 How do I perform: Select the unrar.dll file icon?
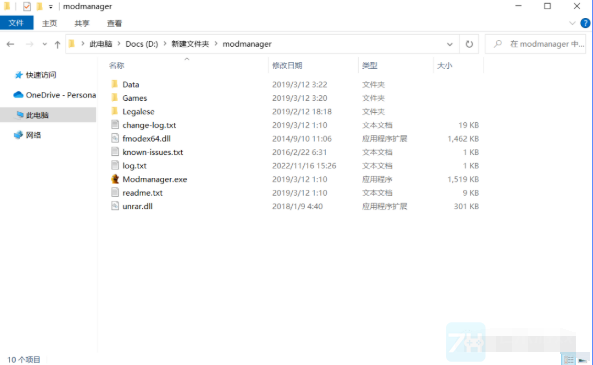pyautogui.click(x=115, y=206)
